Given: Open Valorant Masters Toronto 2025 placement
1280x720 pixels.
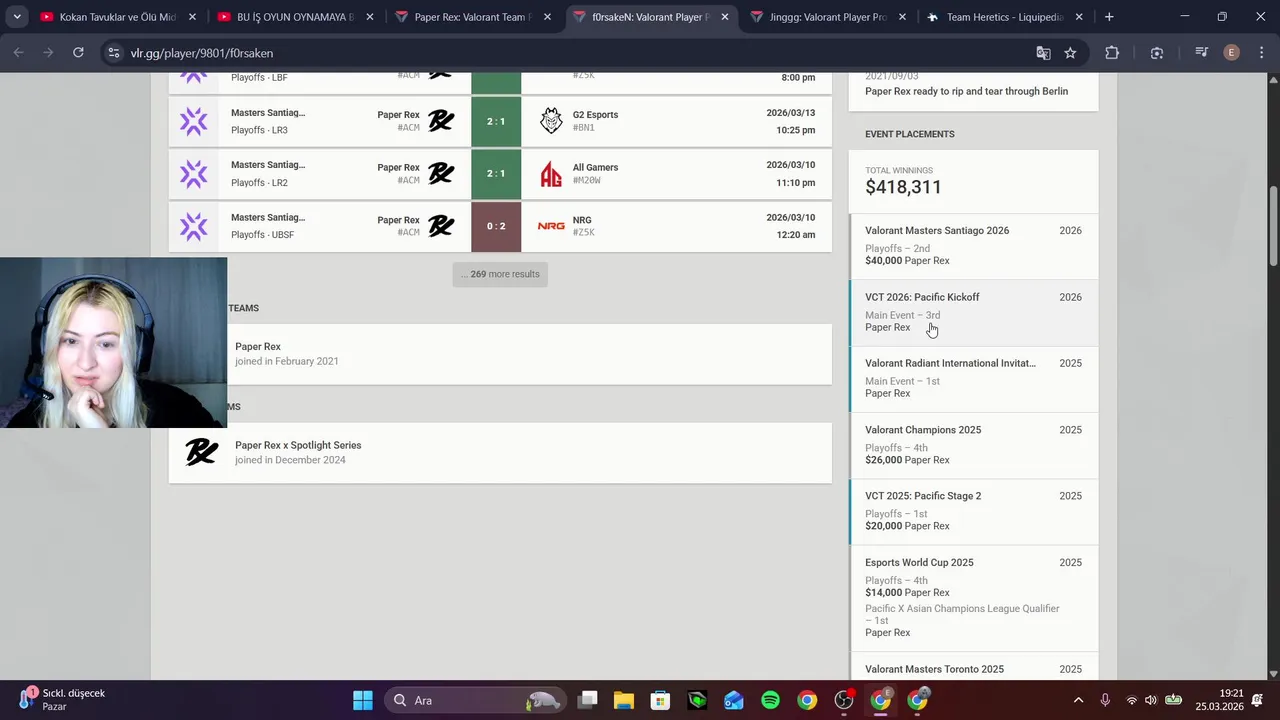Looking at the screenshot, I should click(973, 667).
